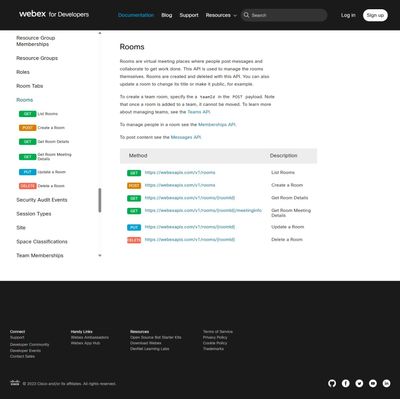Click GET badge in List Rooms table row
Screen dimensions: 400x399
point(134,173)
